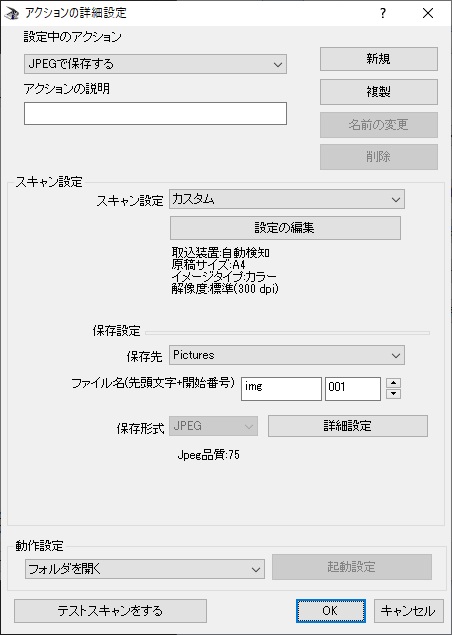
Task: Decrease the file start number with down arrow
Action: pyautogui.click(x=393, y=394)
